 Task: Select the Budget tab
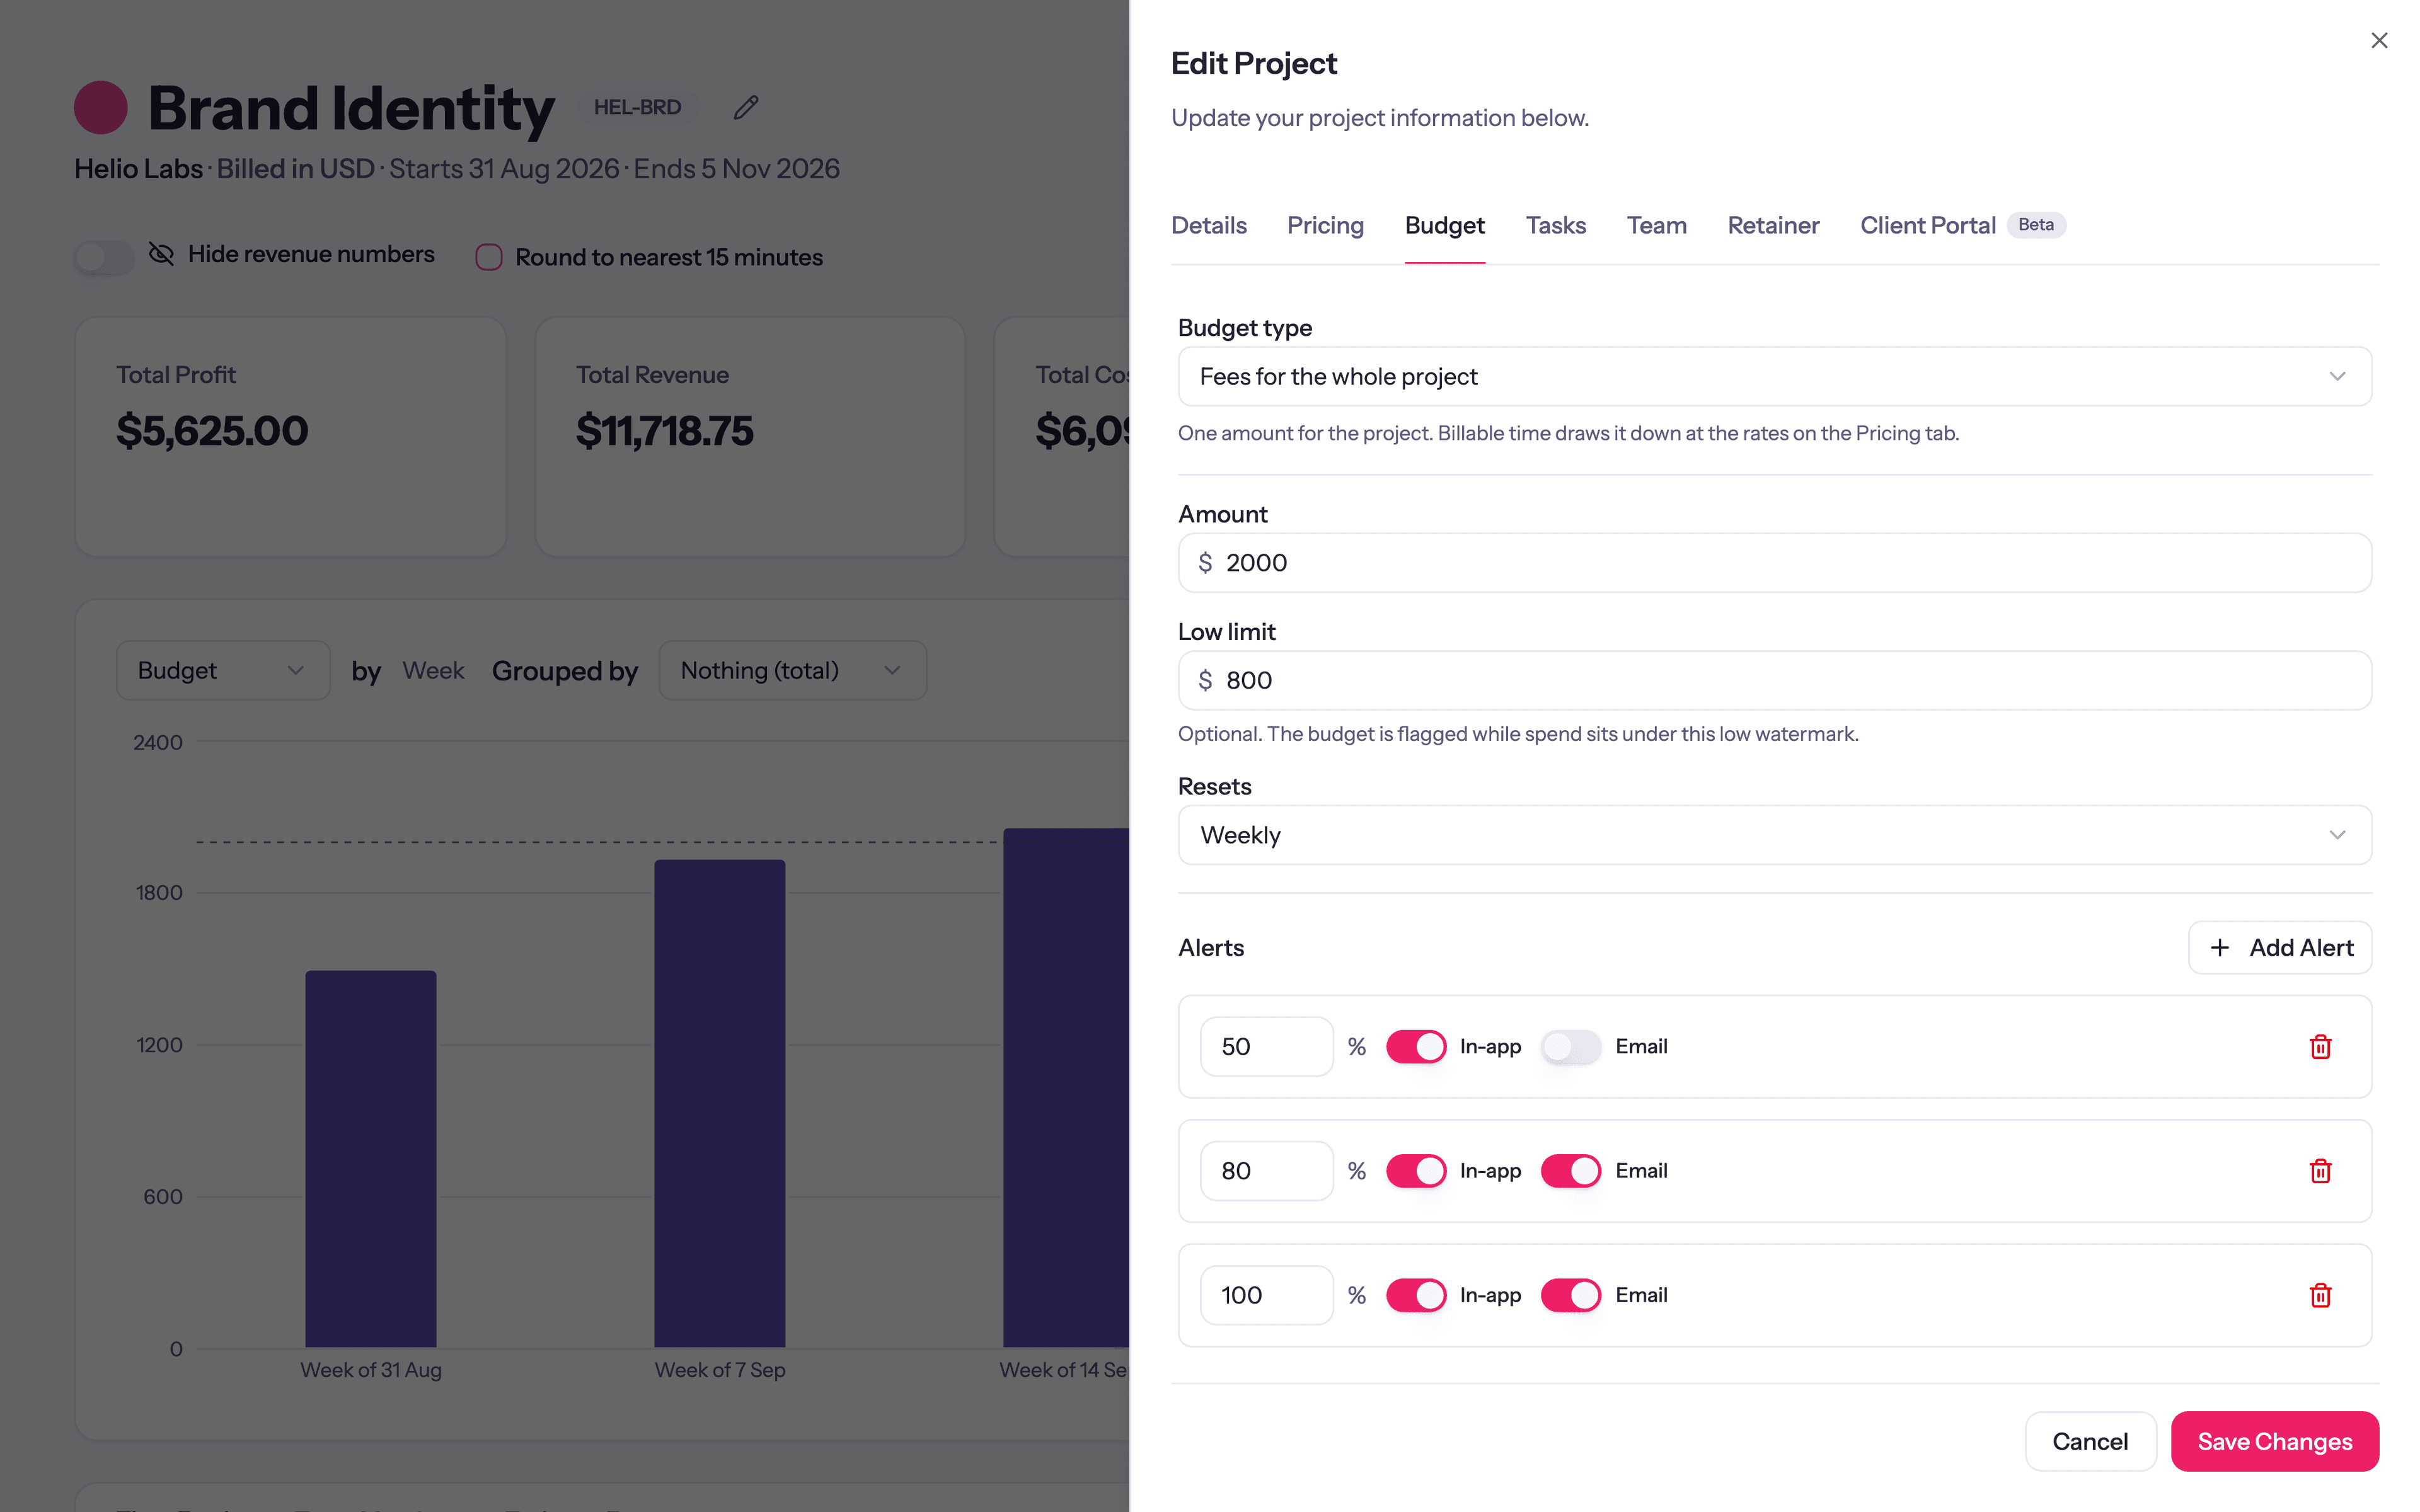pyautogui.click(x=1444, y=225)
